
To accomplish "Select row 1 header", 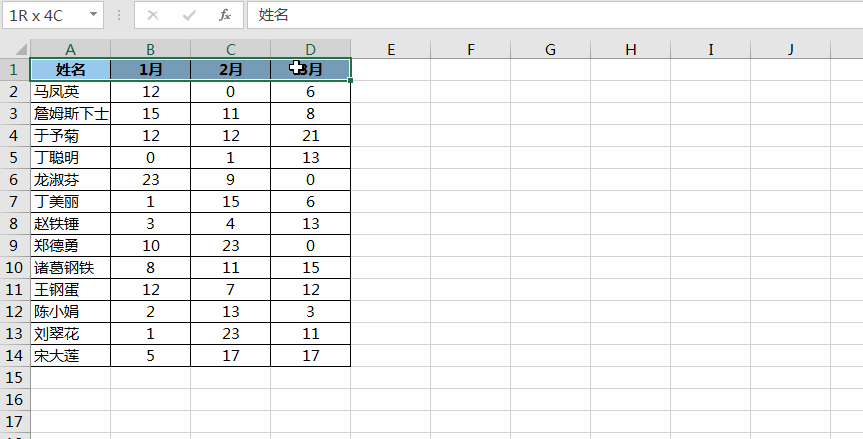I will click(x=14, y=69).
